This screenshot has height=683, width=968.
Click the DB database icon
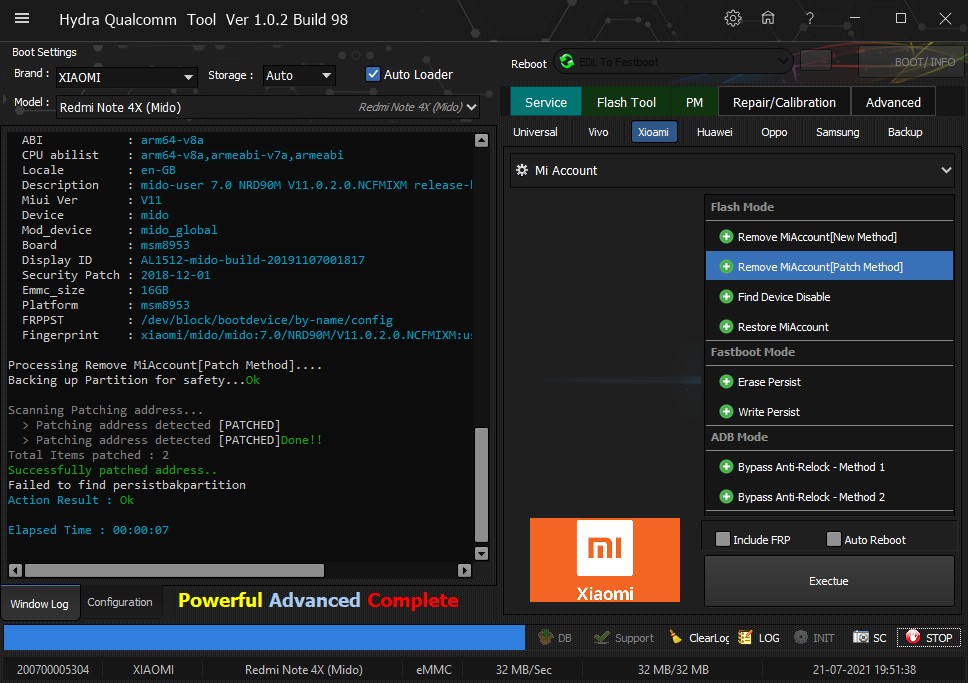point(545,637)
